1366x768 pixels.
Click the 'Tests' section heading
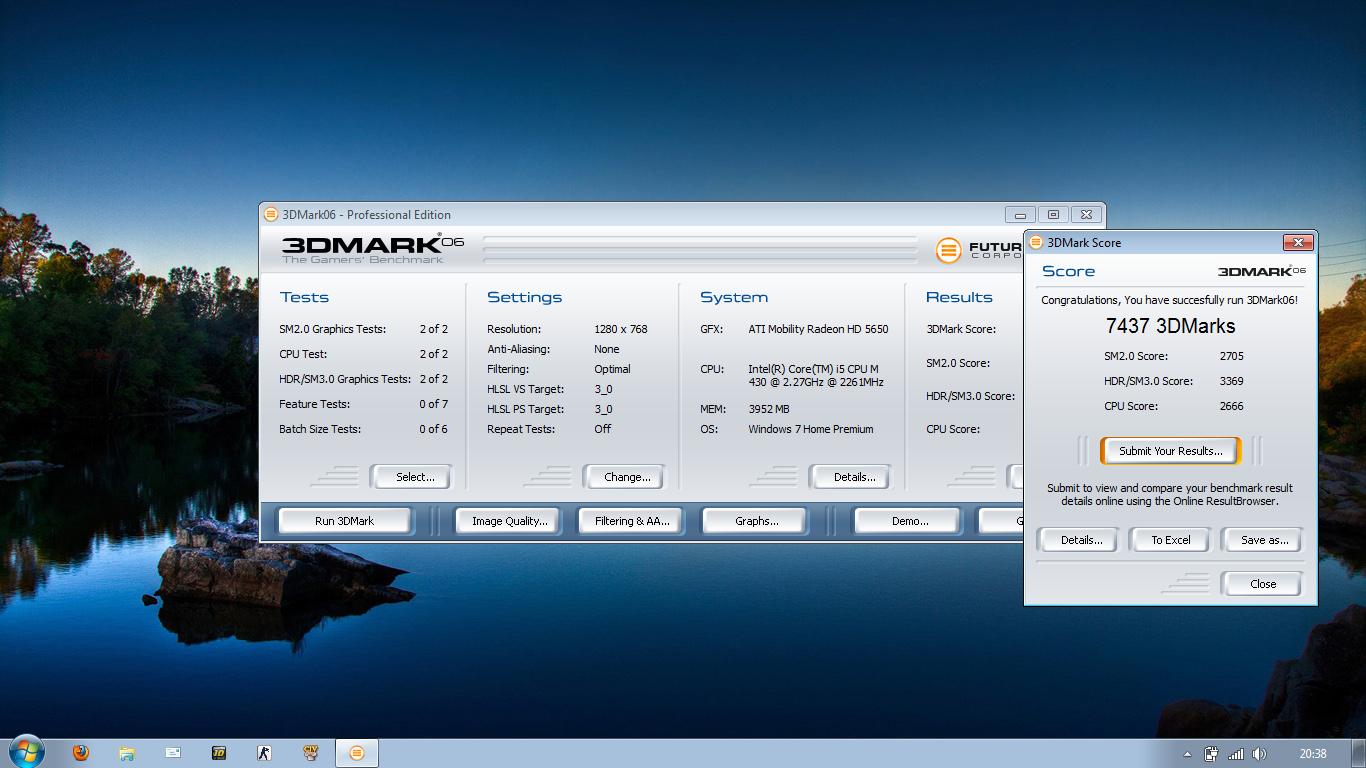pyautogui.click(x=304, y=297)
